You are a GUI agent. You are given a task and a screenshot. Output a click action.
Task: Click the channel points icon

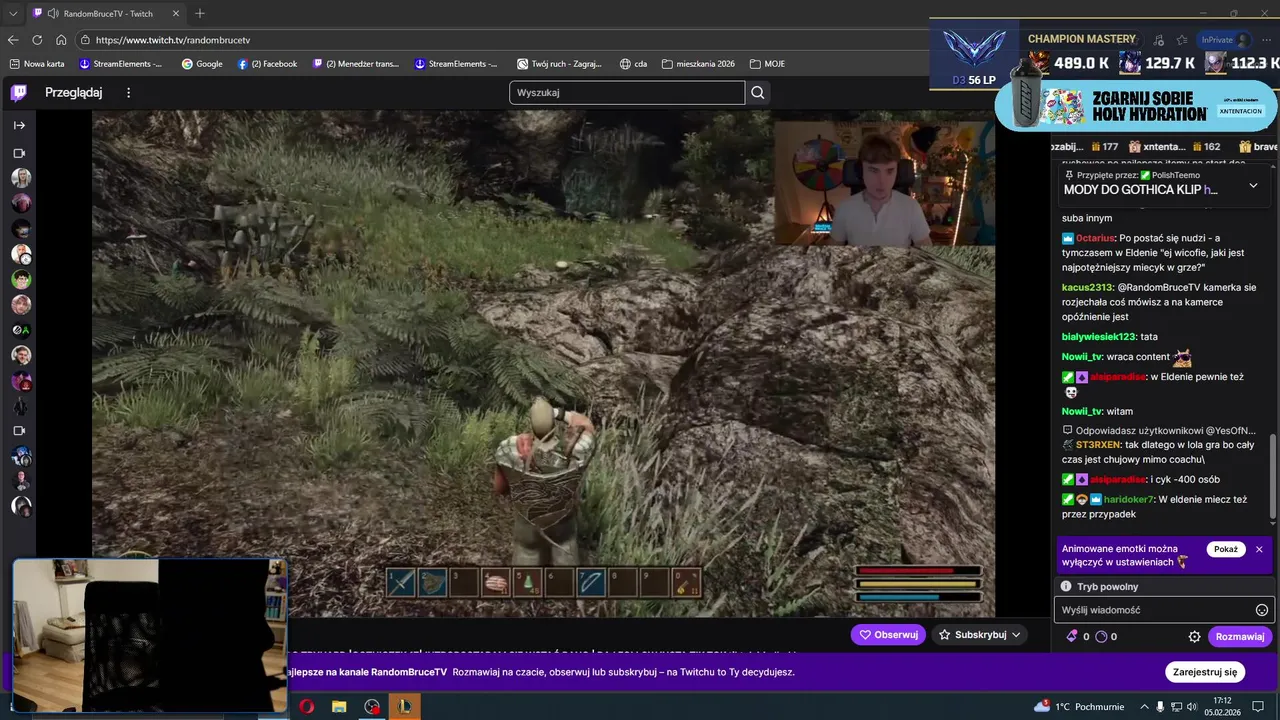click(x=1102, y=636)
